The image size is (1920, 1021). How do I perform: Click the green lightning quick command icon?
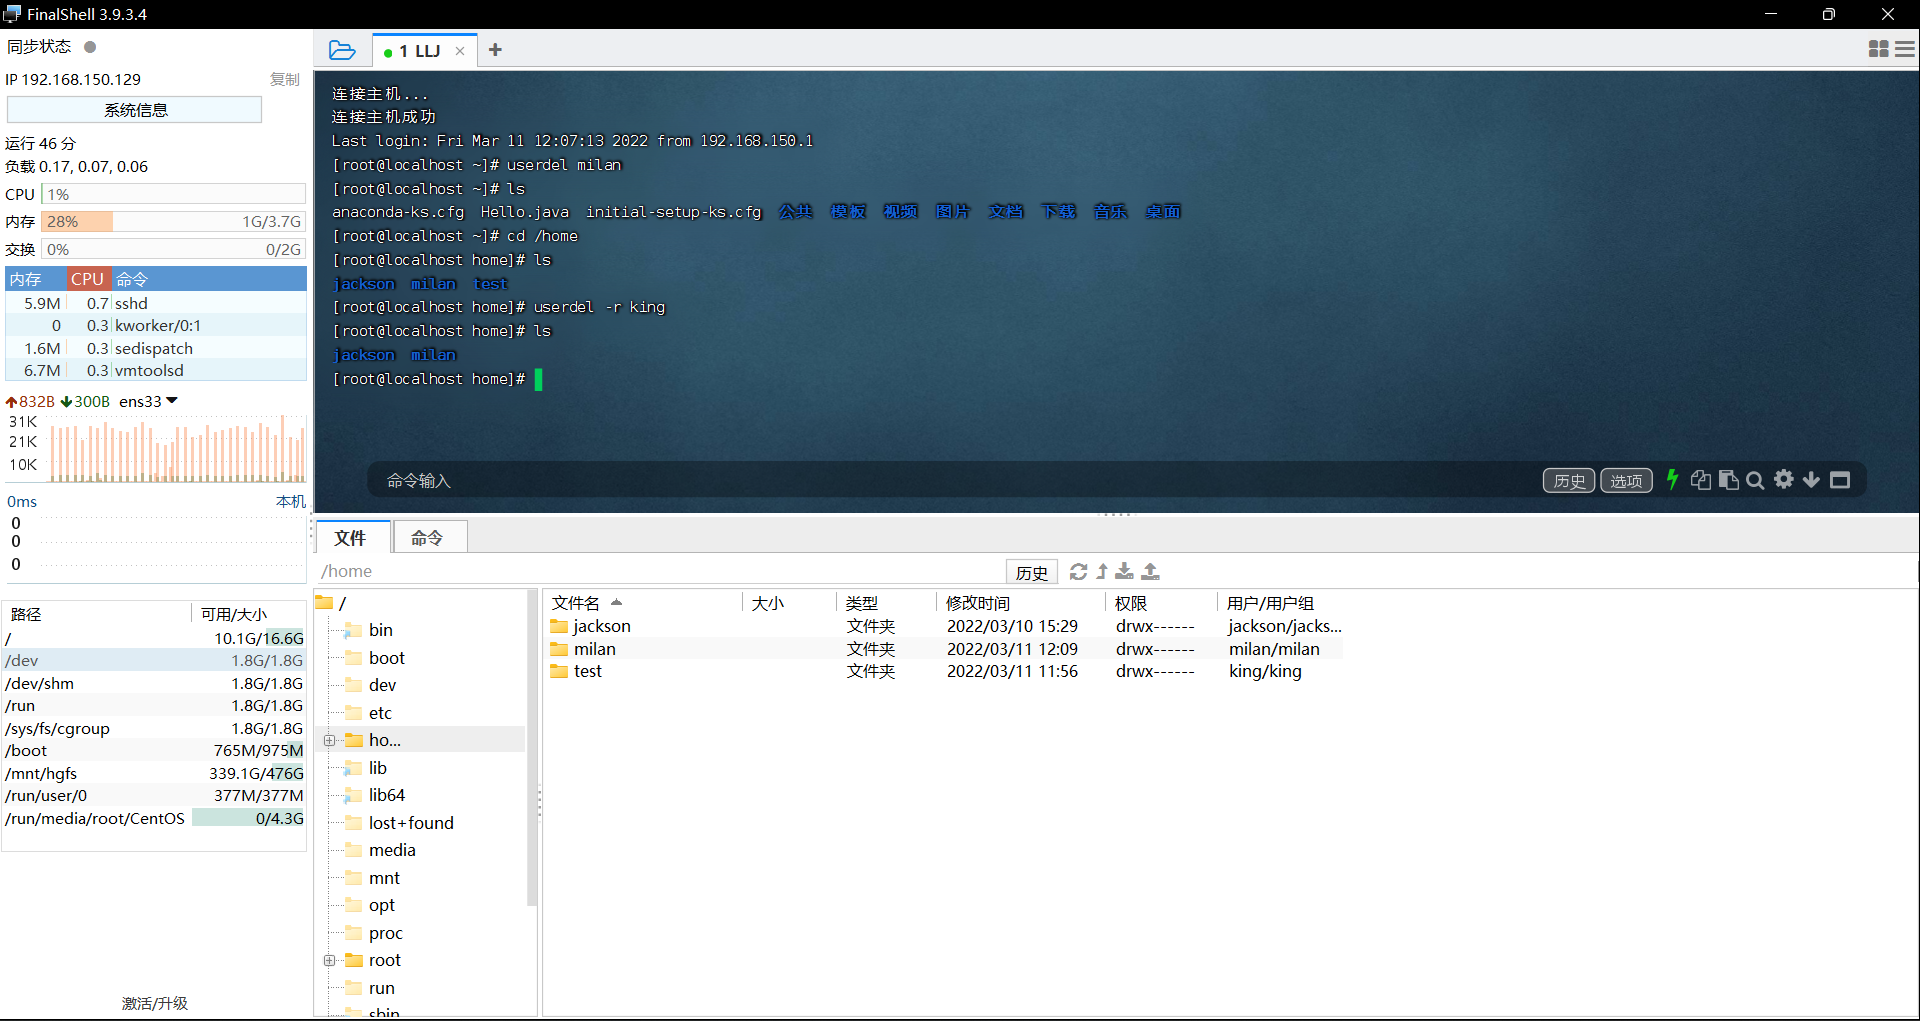click(1672, 480)
